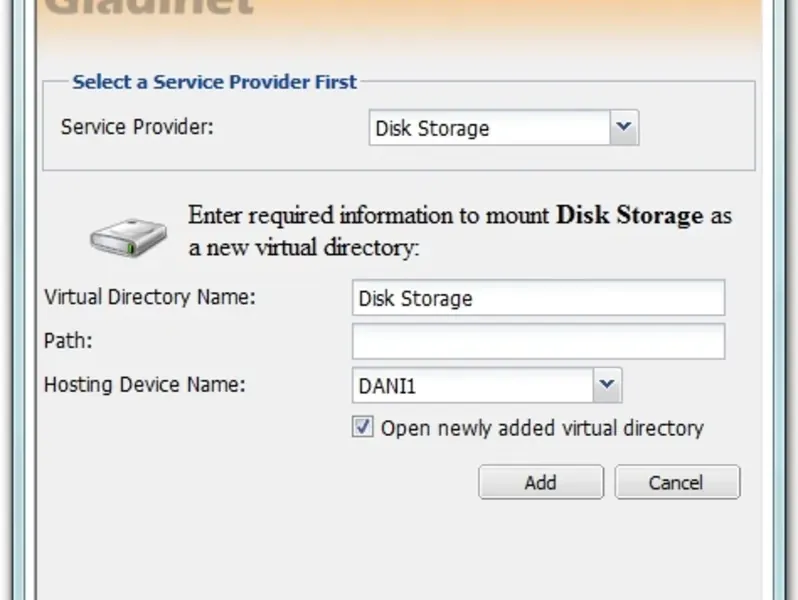The height and width of the screenshot is (600, 798).
Task: Click the Gladinet logo at the top
Action: [150, 8]
